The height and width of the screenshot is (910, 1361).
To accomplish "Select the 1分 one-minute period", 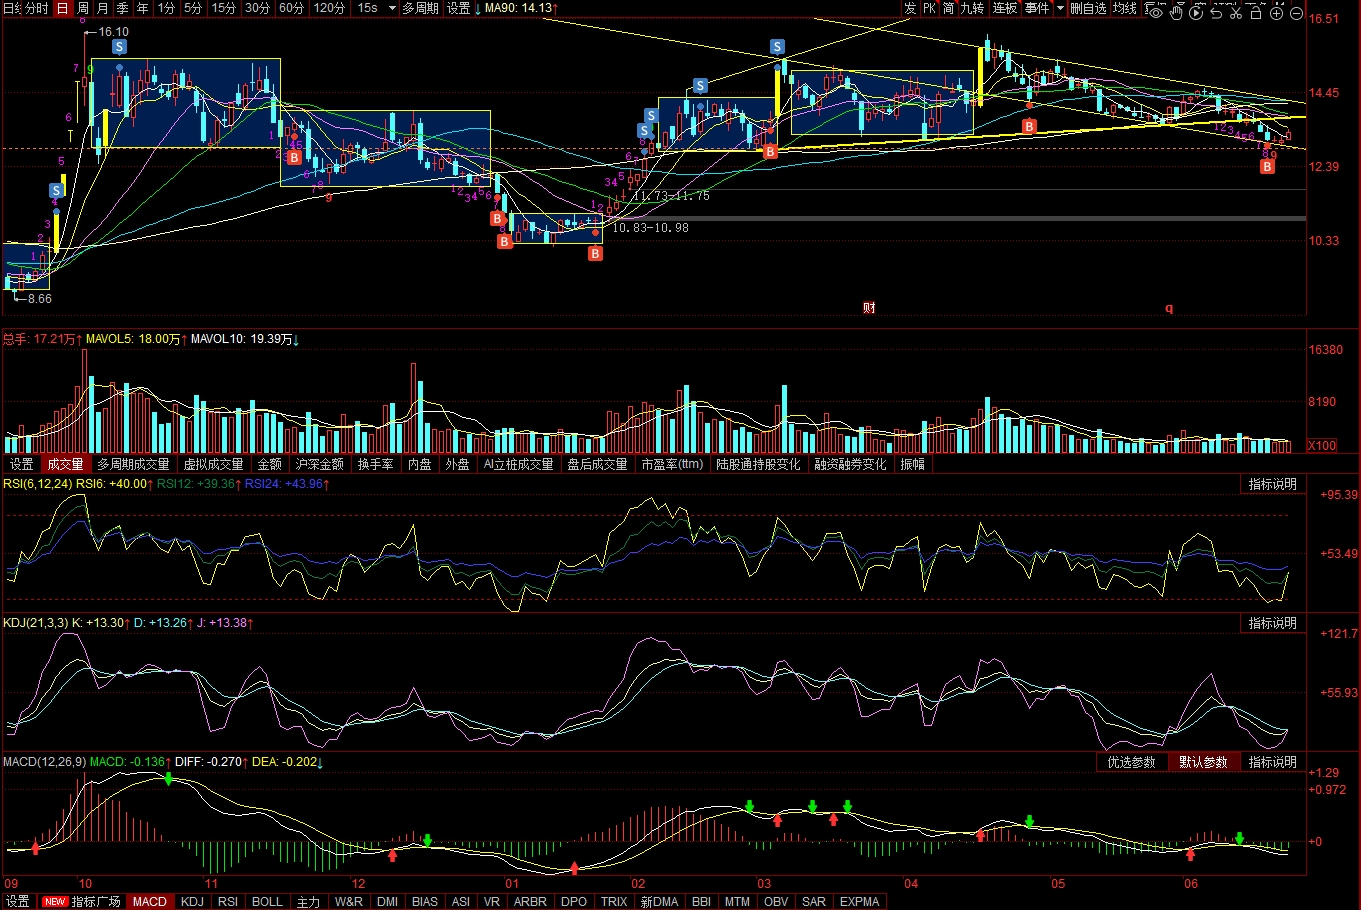I will (166, 8).
